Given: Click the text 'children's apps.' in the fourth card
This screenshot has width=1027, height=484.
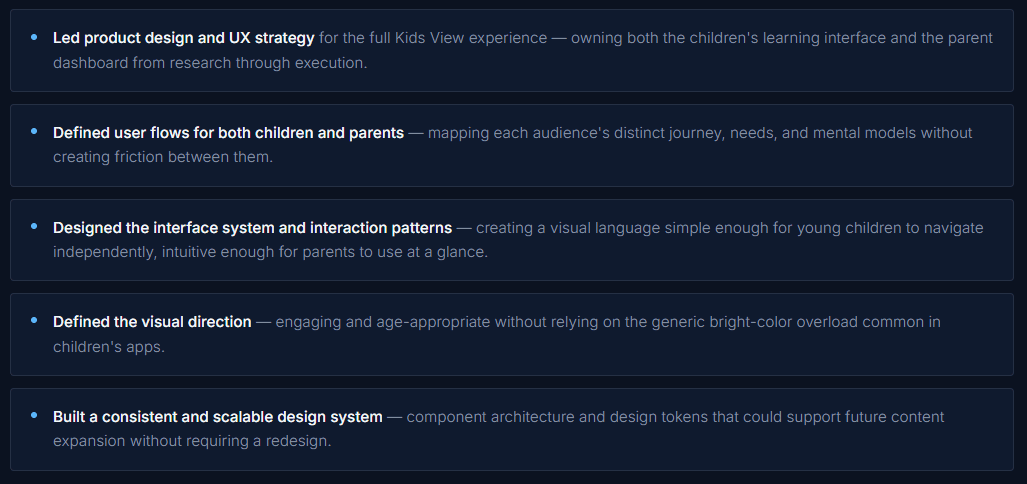Looking at the screenshot, I should (108, 347).
